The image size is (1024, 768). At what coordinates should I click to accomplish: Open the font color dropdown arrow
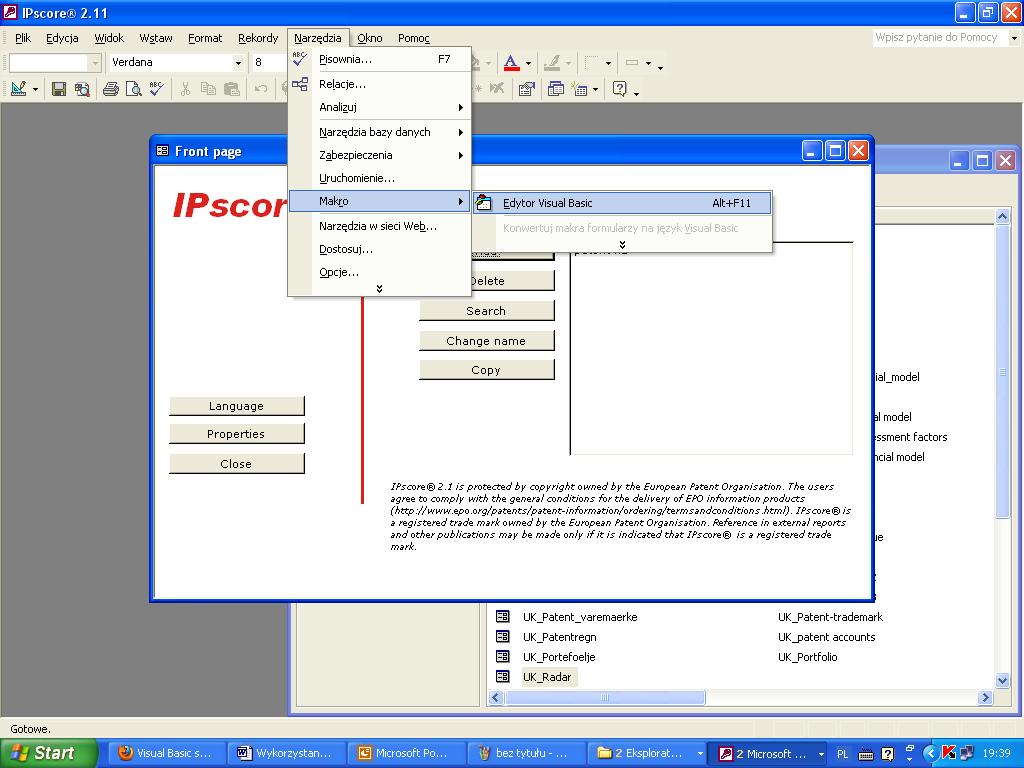(x=528, y=63)
